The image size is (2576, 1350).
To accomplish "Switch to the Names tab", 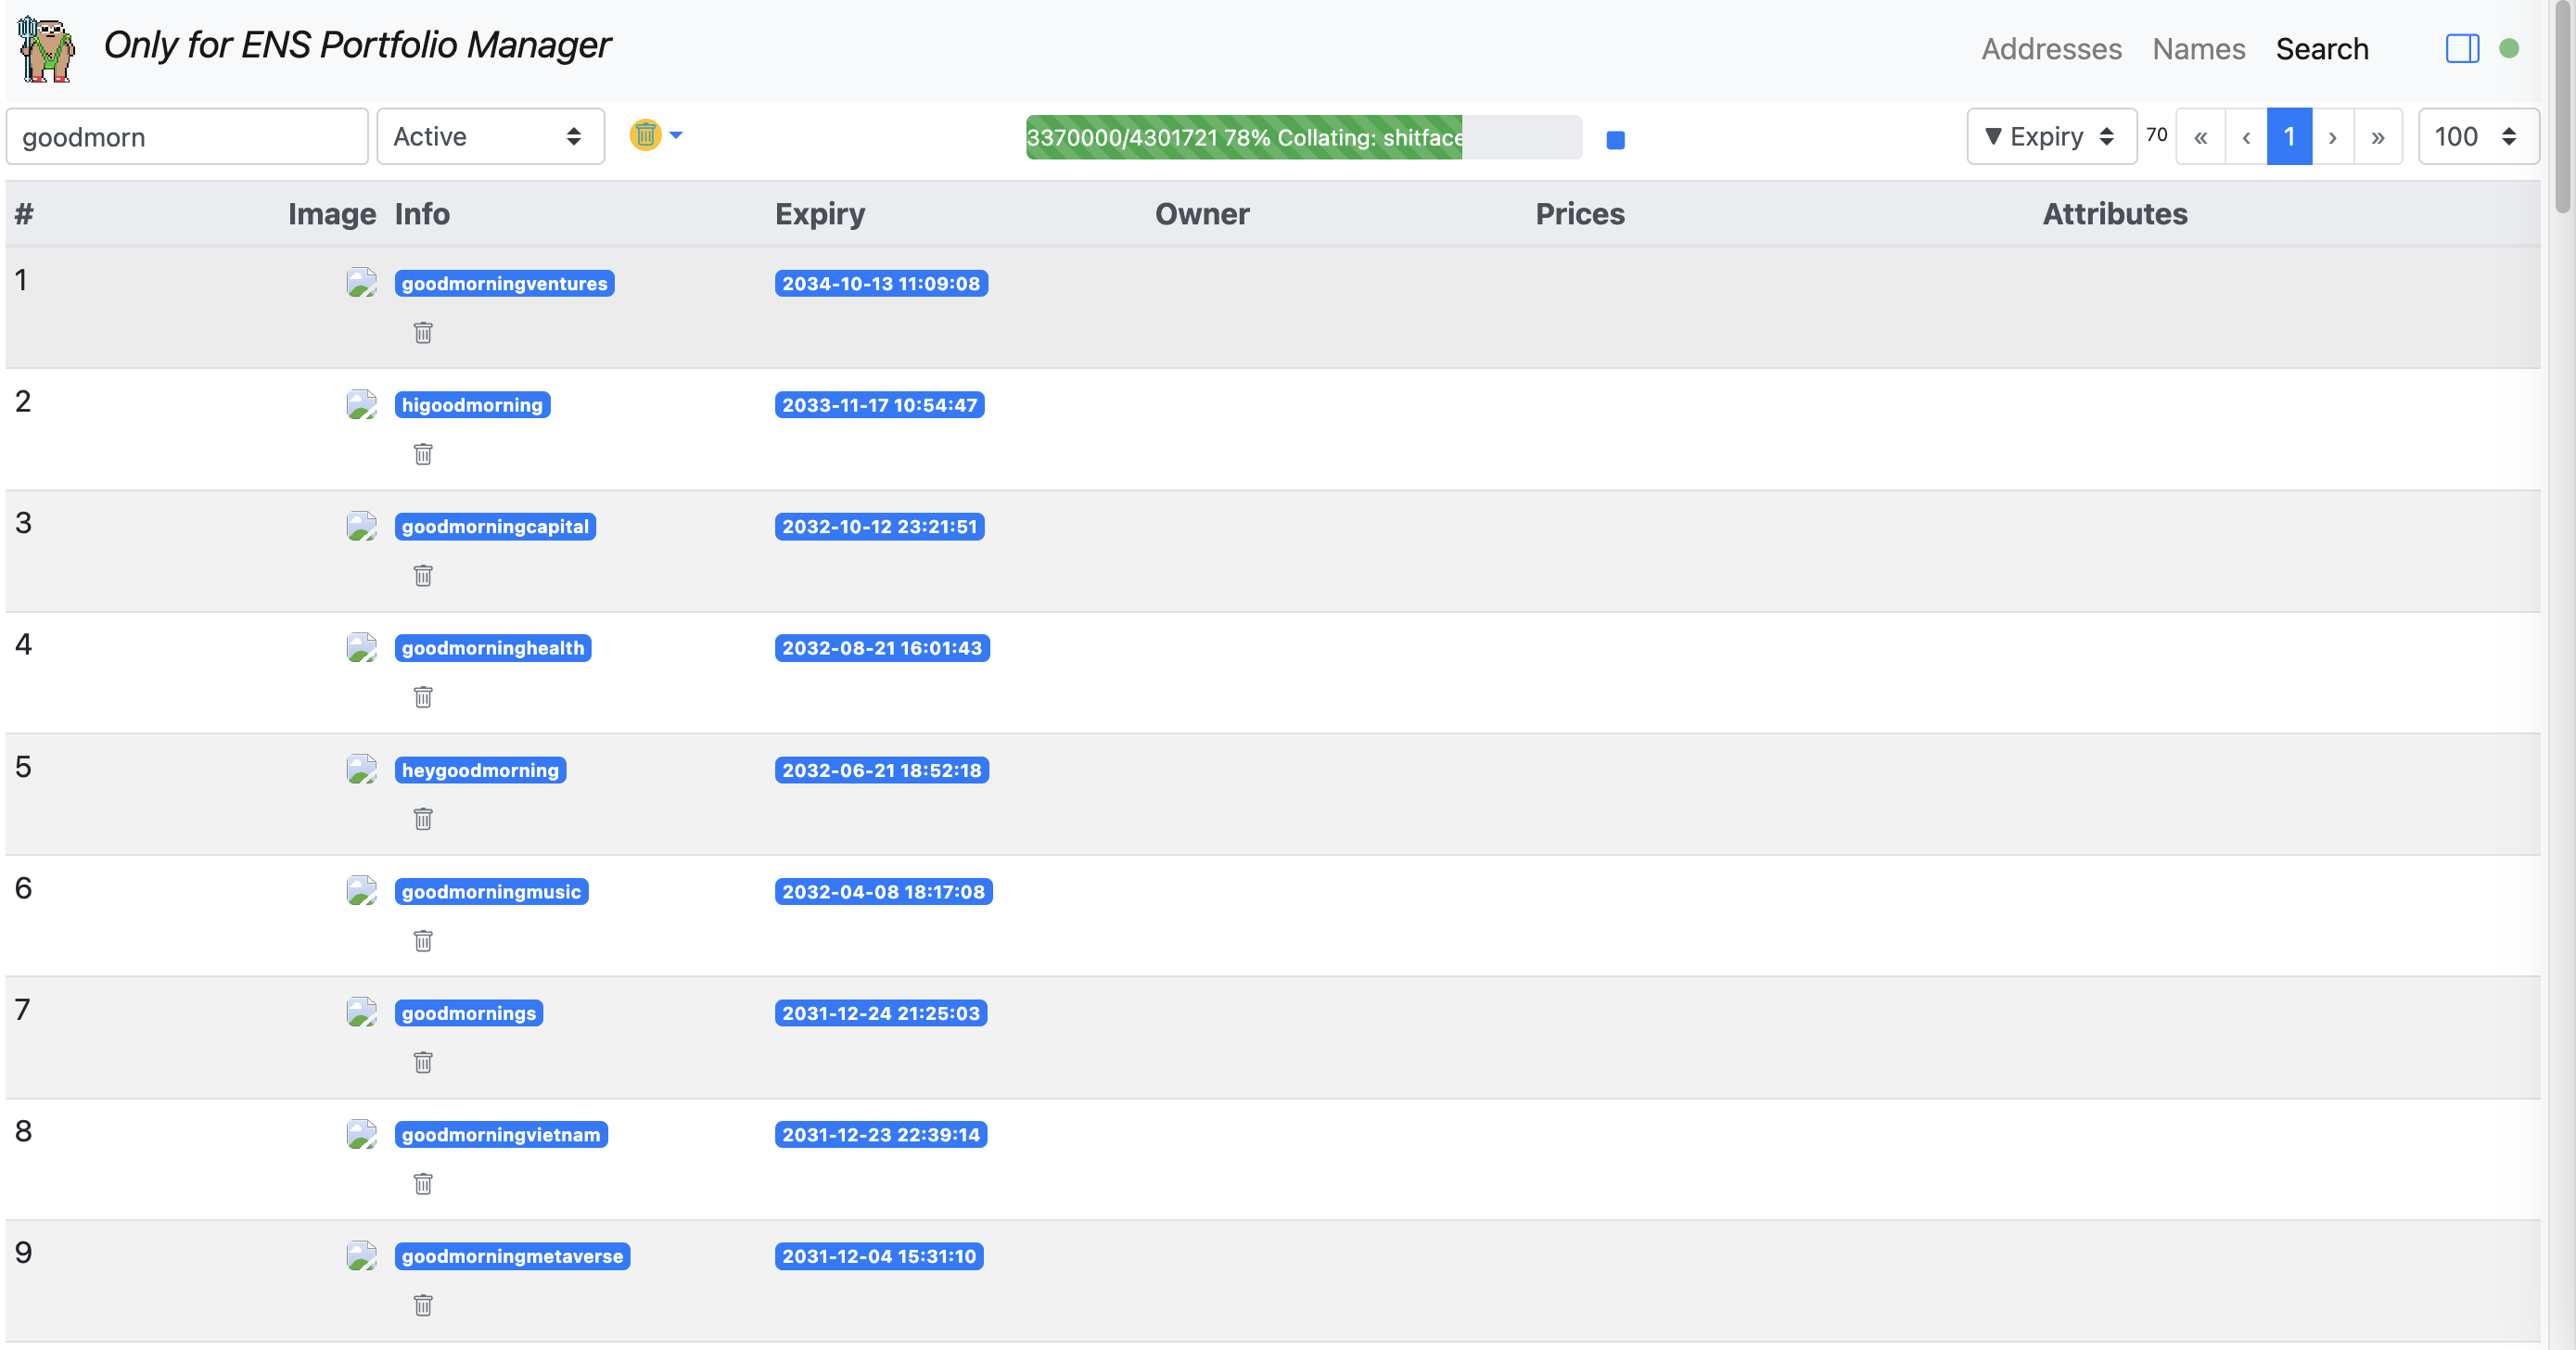I will (2198, 48).
